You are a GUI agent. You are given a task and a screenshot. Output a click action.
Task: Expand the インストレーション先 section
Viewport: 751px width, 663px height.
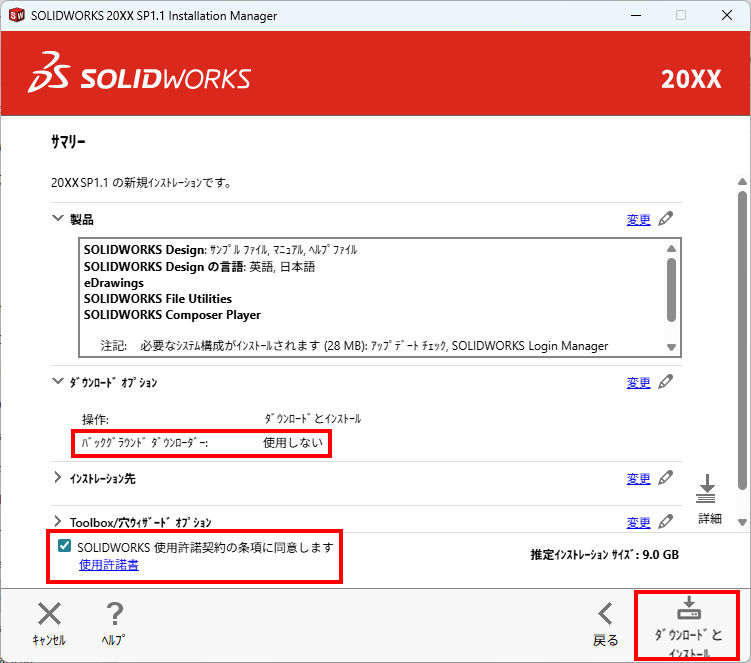57,477
